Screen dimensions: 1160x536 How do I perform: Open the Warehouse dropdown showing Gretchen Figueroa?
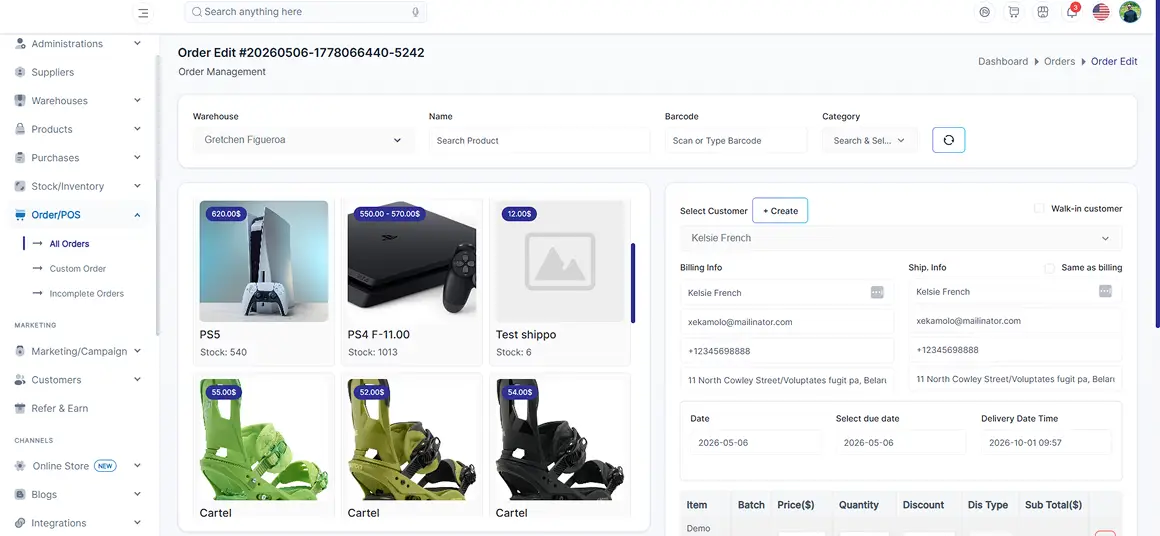[x=303, y=140]
